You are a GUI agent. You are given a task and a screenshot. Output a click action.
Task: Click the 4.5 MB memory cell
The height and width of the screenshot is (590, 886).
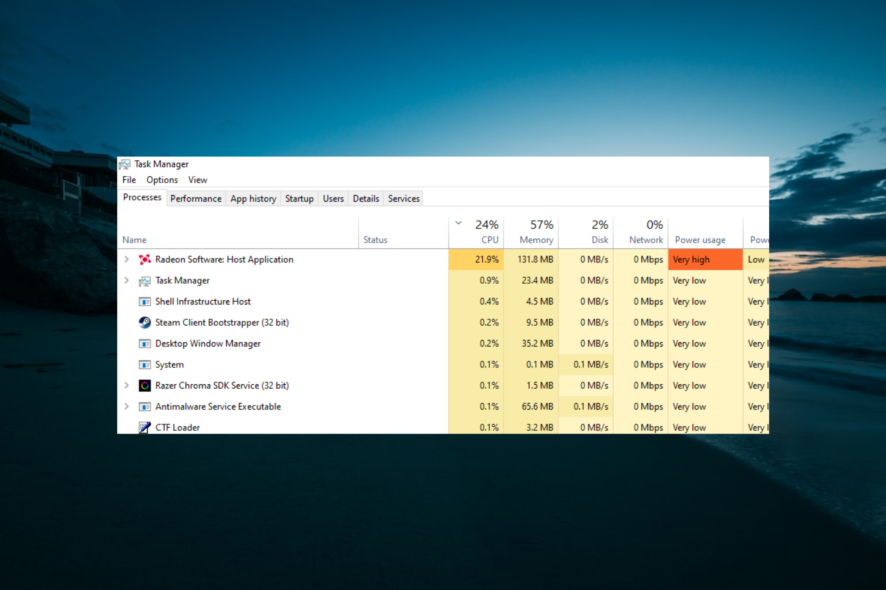click(x=531, y=301)
